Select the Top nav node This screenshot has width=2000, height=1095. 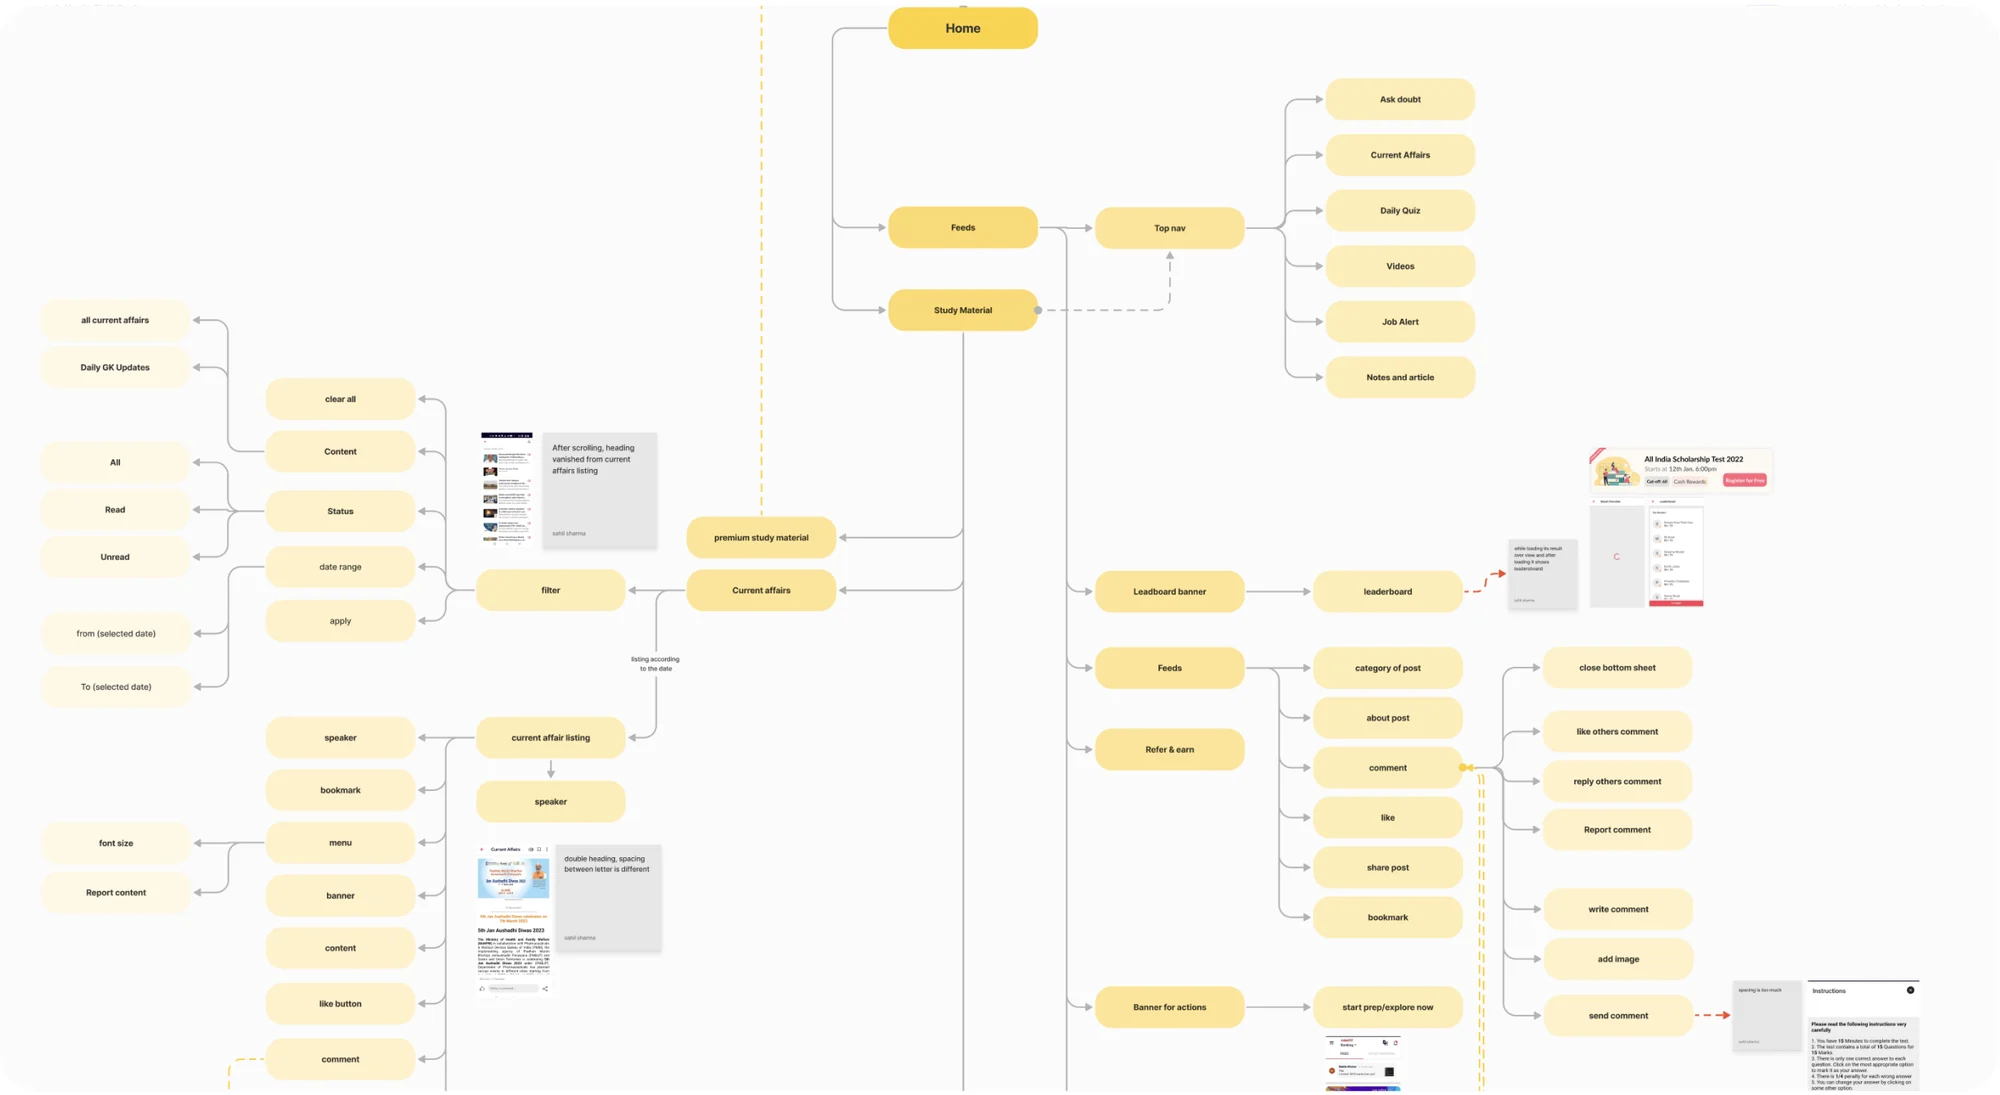click(1169, 228)
